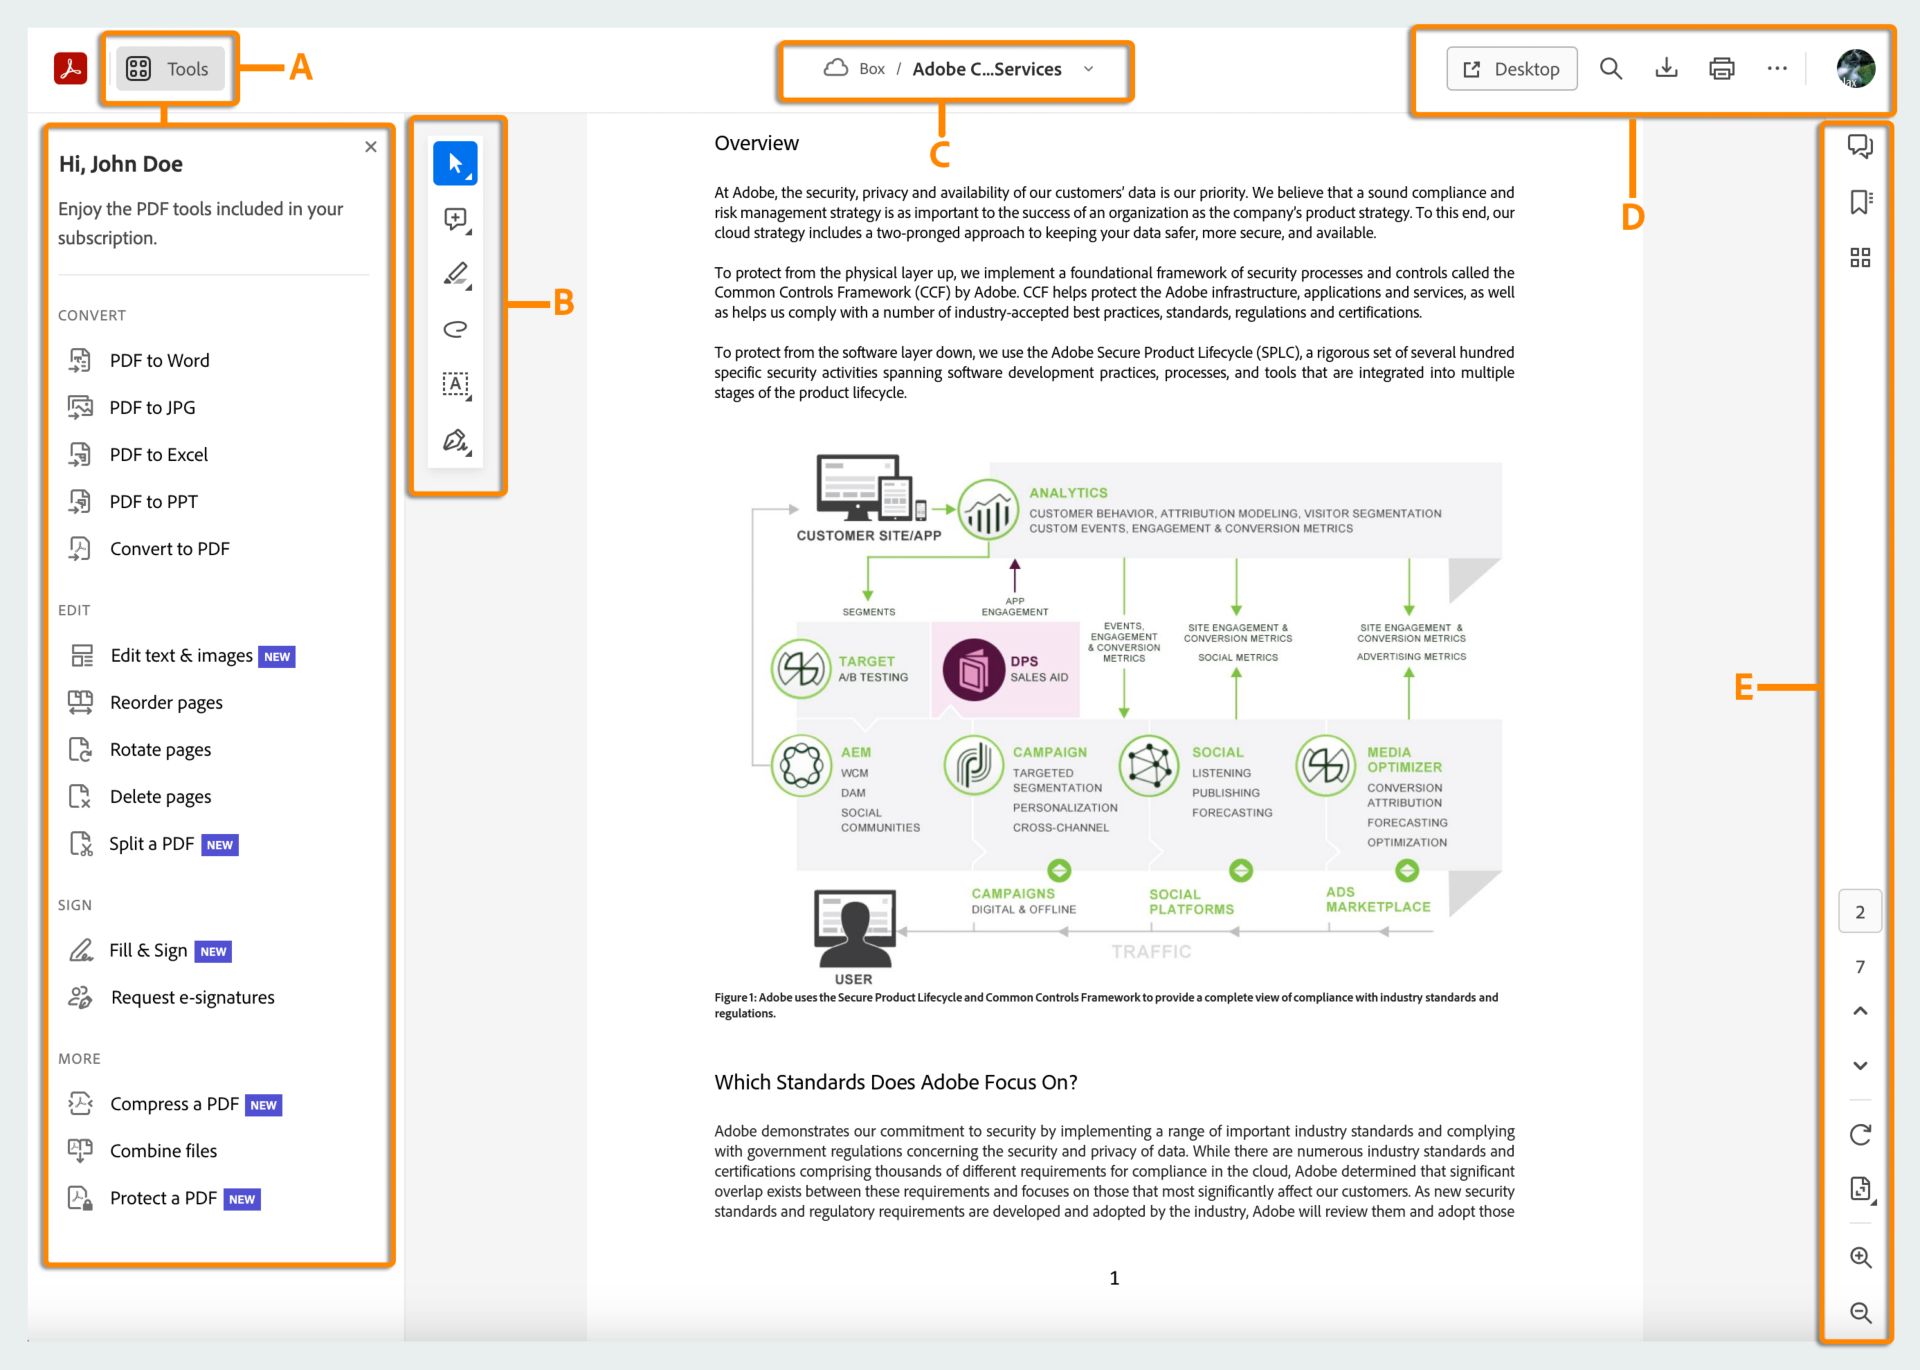The height and width of the screenshot is (1370, 1920).
Task: Click the Desktop button to switch view
Action: pos(1511,67)
